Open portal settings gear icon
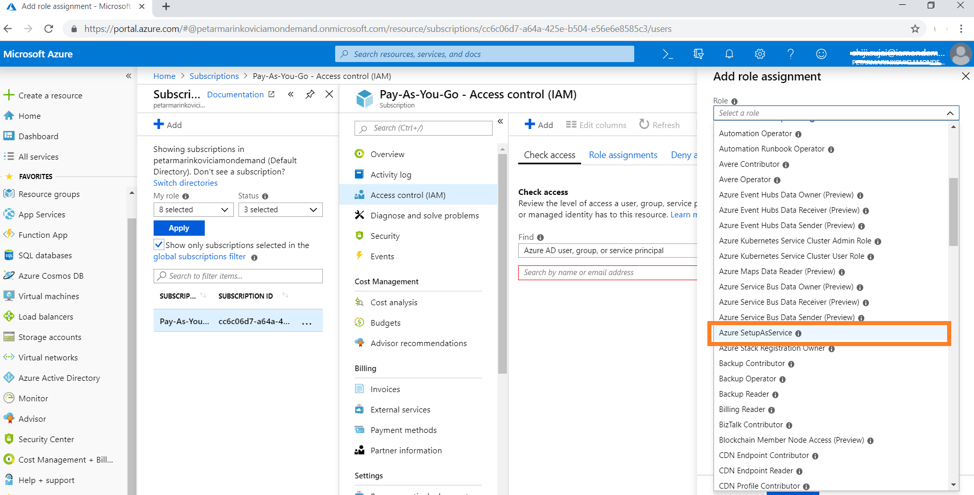974x495 pixels. click(760, 54)
